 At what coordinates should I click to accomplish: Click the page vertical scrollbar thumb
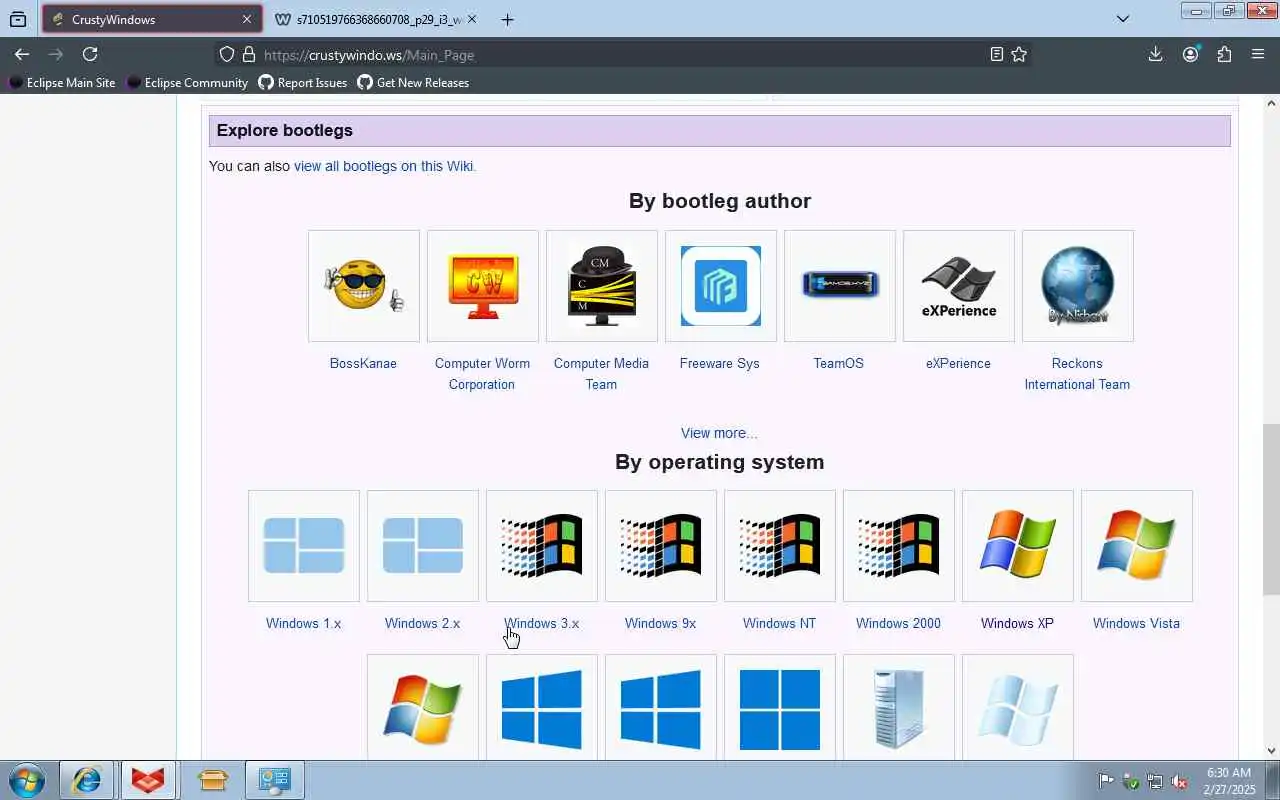click(x=1271, y=509)
